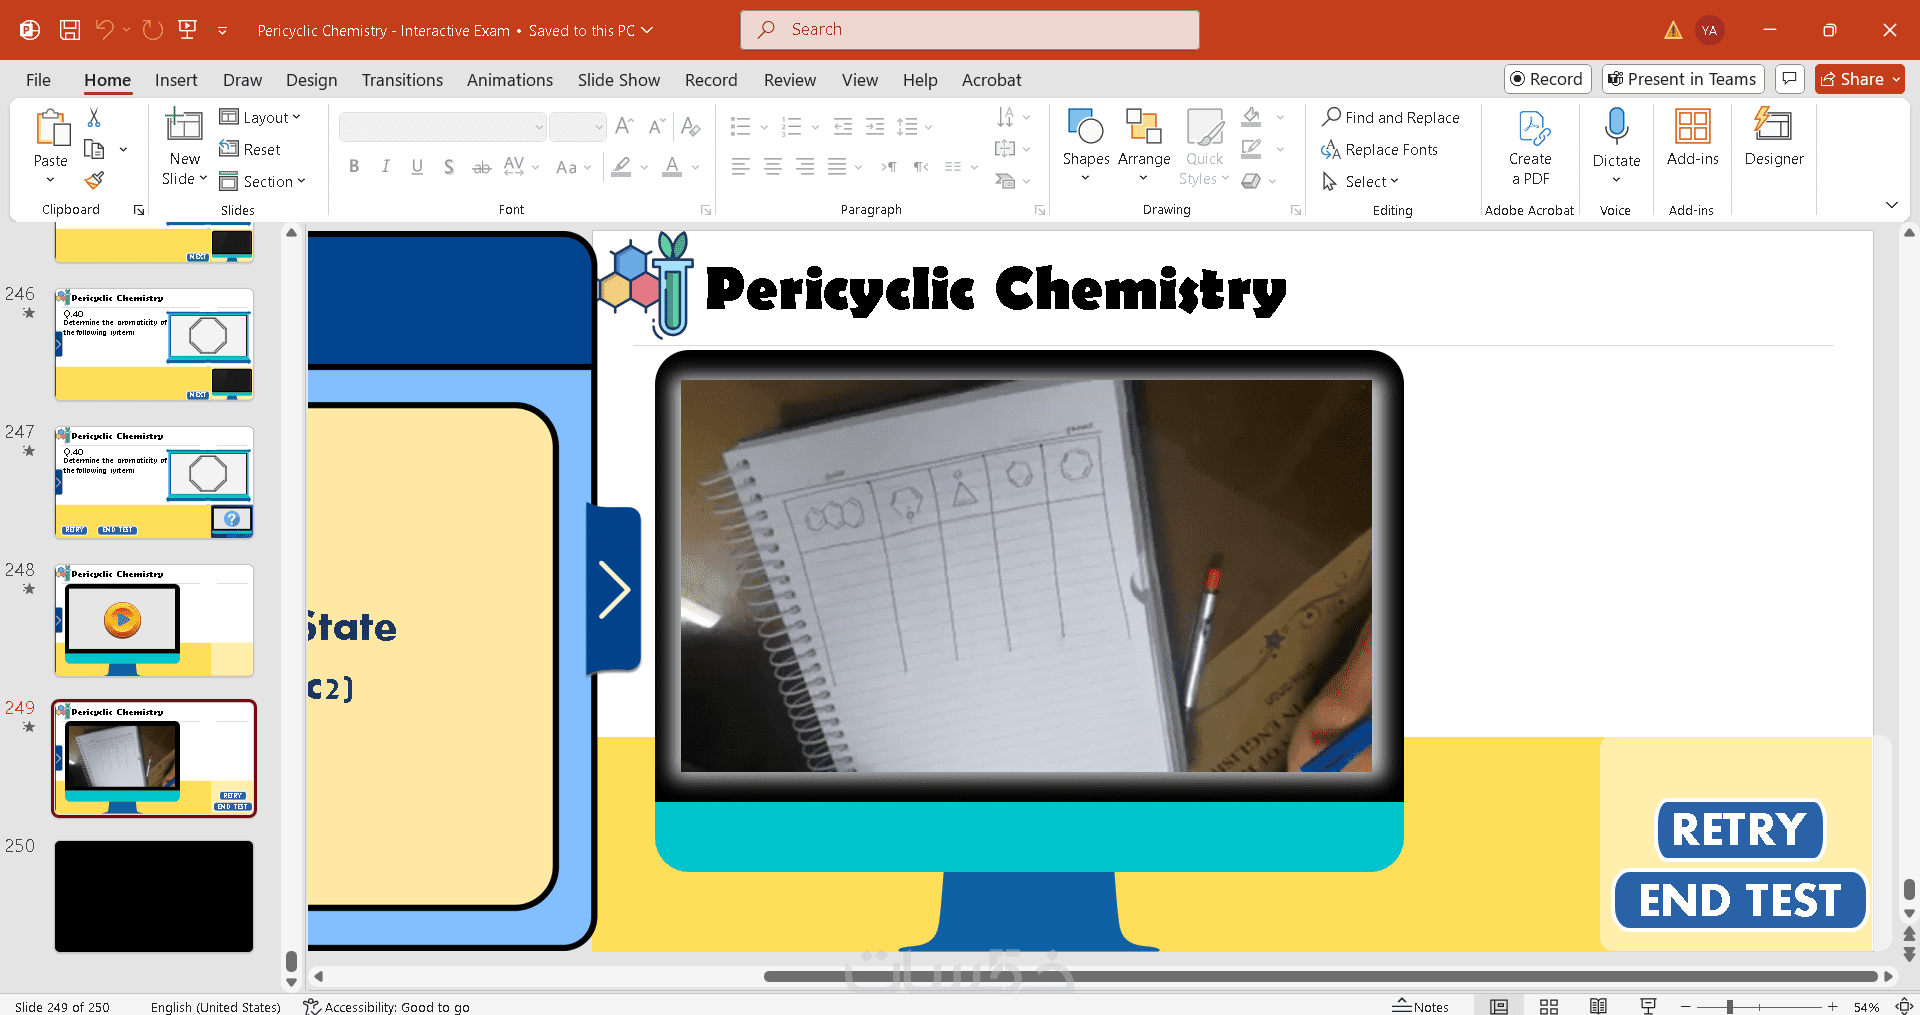Screen dimensions: 1920x1015
Task: Switch to the Slide Show tab
Action: [x=618, y=80]
